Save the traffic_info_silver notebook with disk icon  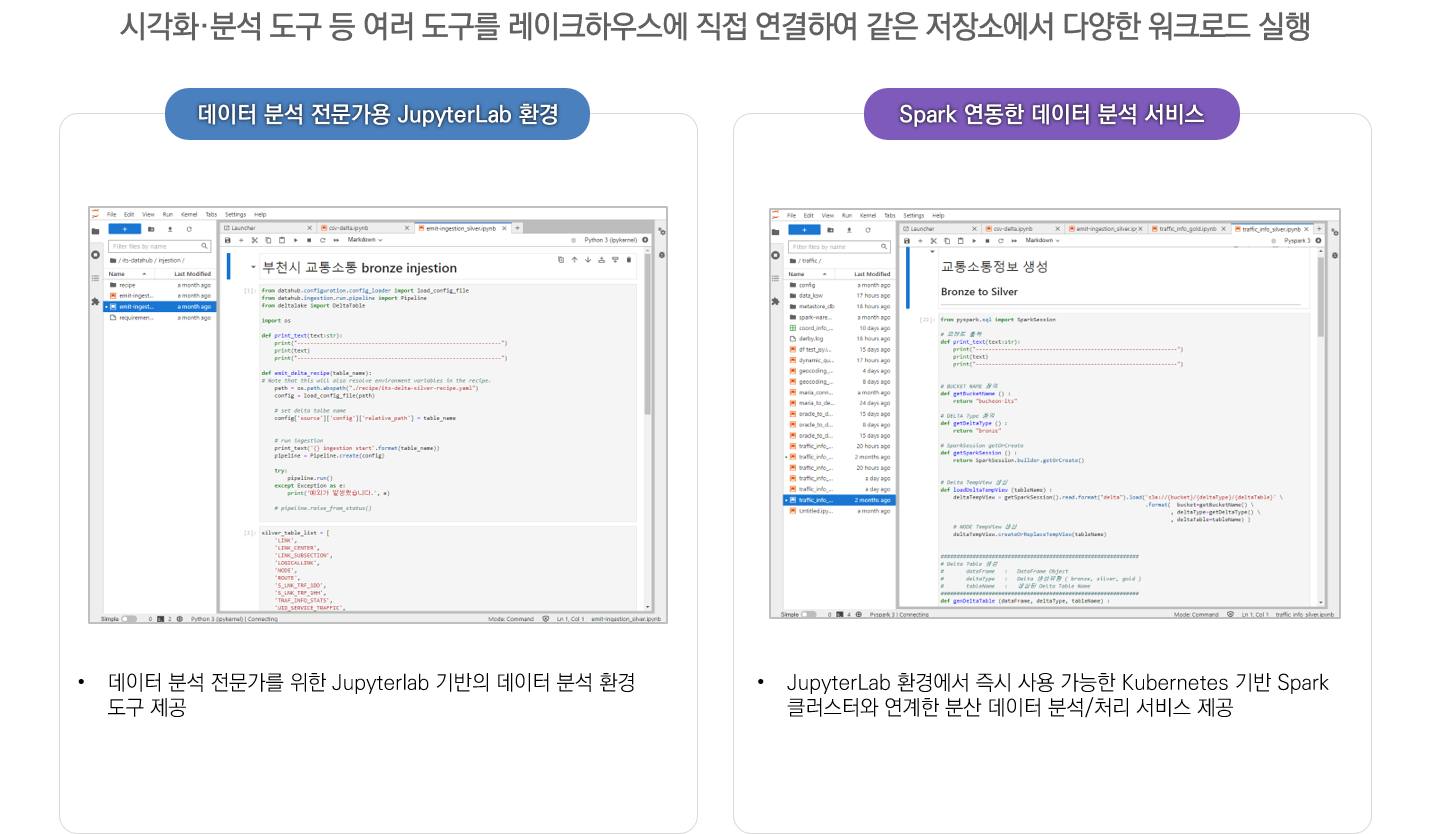pyautogui.click(x=909, y=241)
